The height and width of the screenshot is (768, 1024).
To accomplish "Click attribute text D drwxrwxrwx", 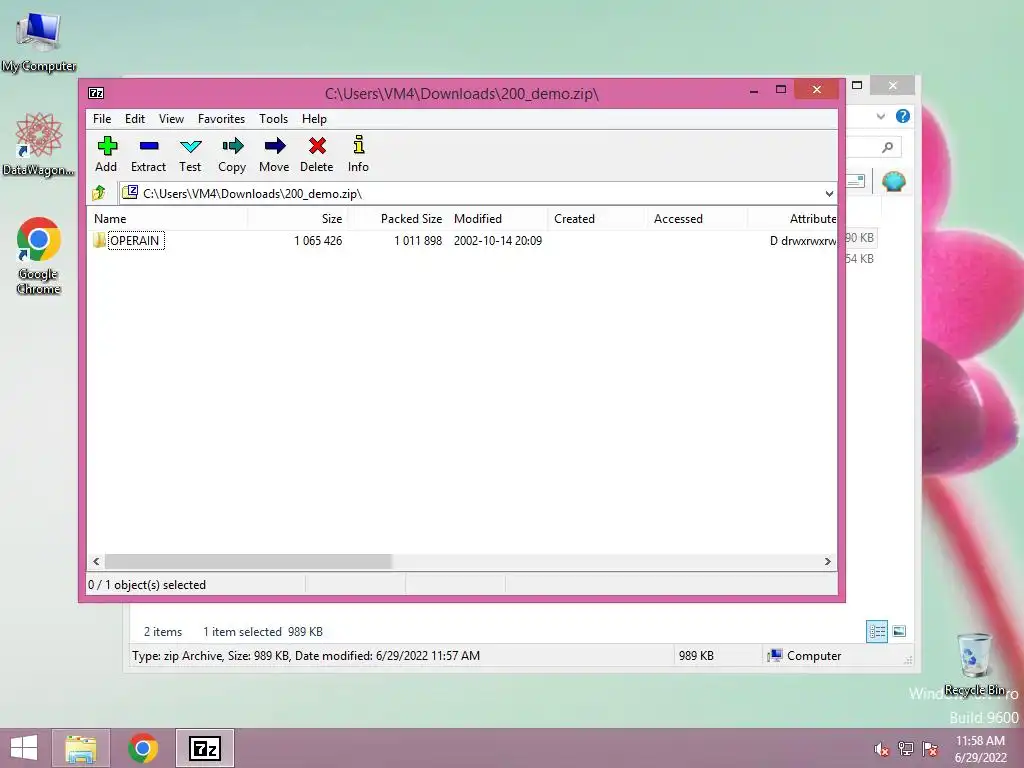I will (x=803, y=240).
